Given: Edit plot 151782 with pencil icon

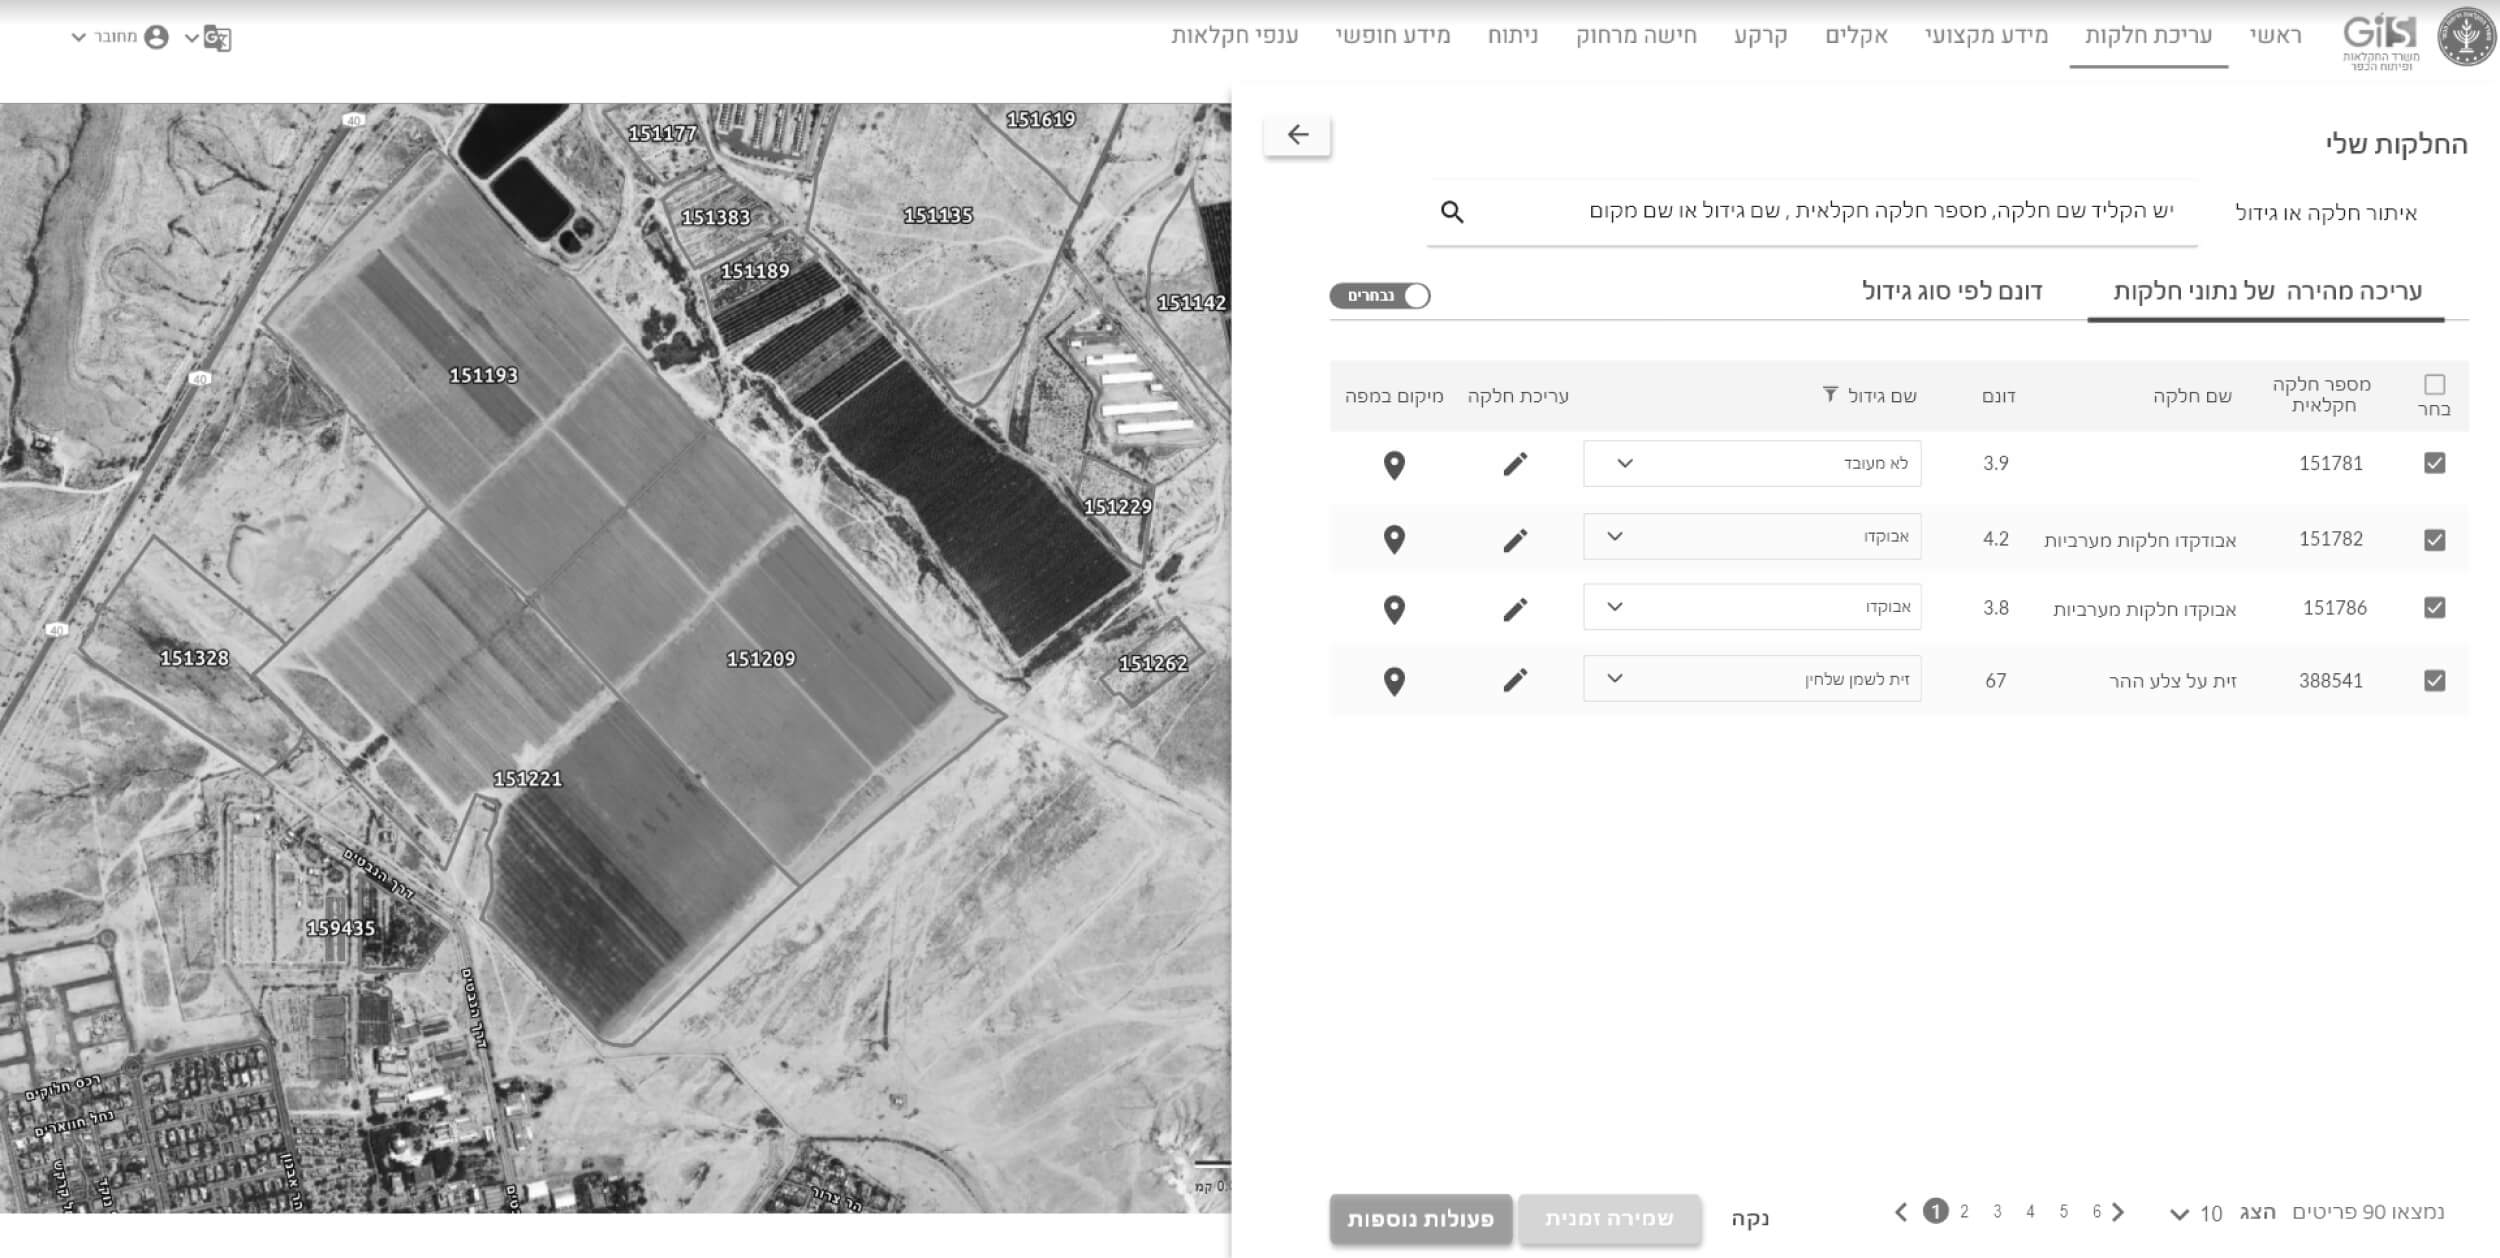Looking at the screenshot, I should [x=1515, y=541].
